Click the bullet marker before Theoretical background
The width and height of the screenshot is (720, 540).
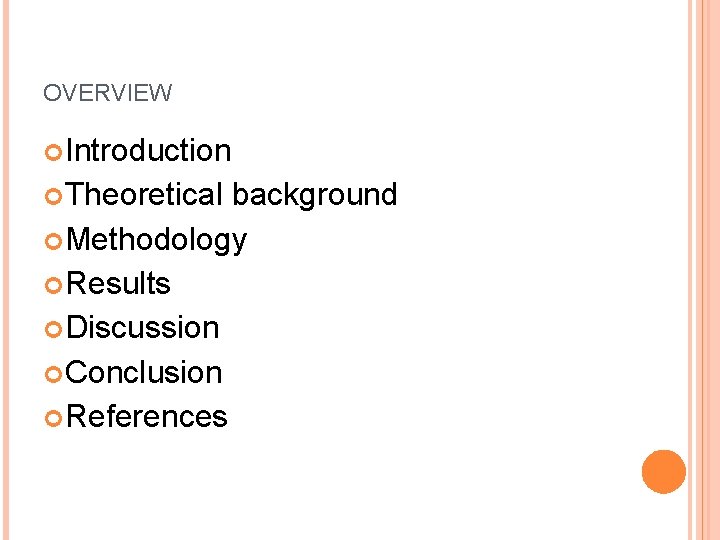(x=53, y=196)
